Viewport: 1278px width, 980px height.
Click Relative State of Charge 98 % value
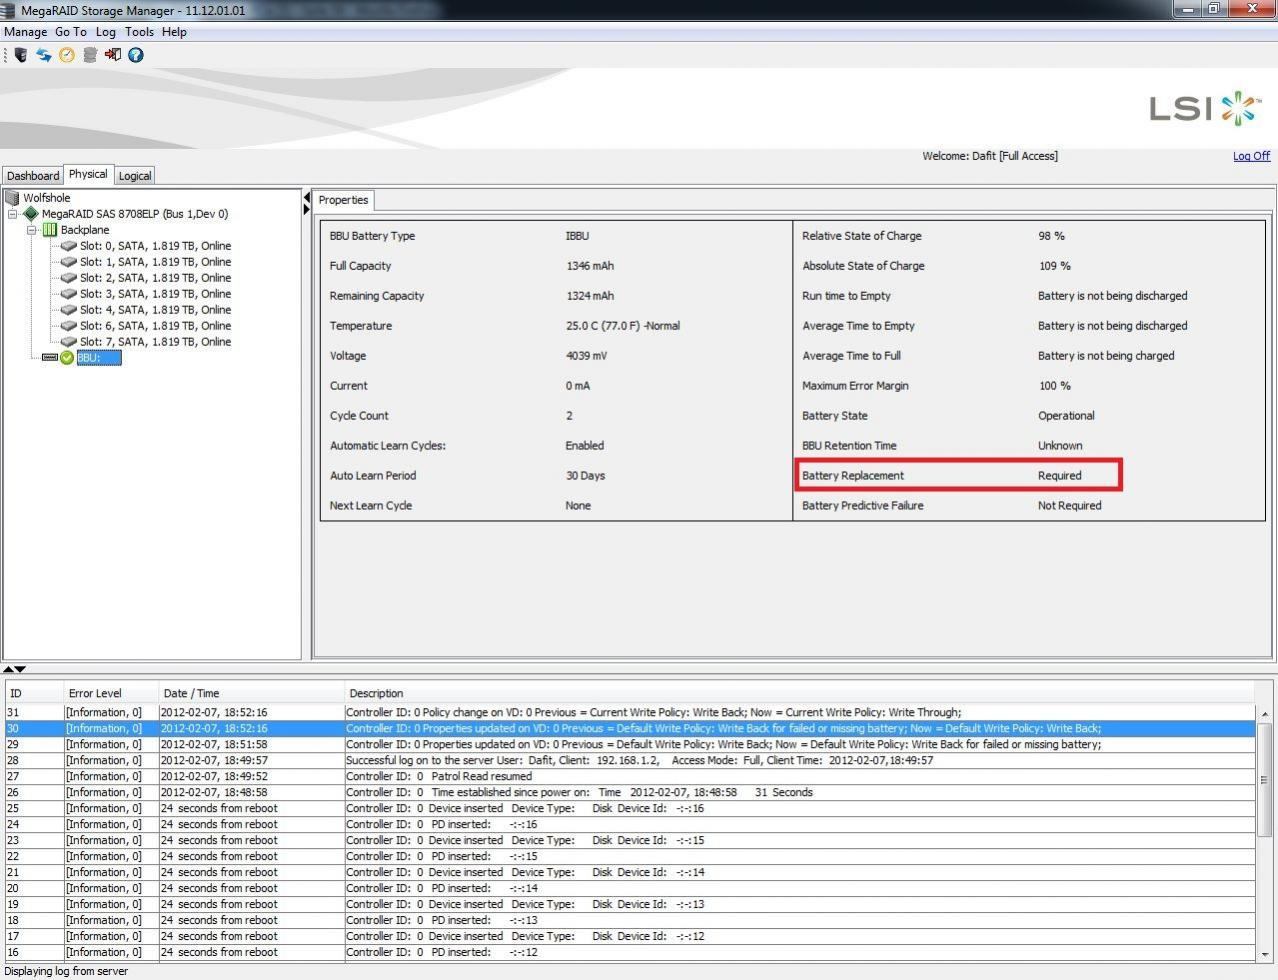(x=1051, y=236)
